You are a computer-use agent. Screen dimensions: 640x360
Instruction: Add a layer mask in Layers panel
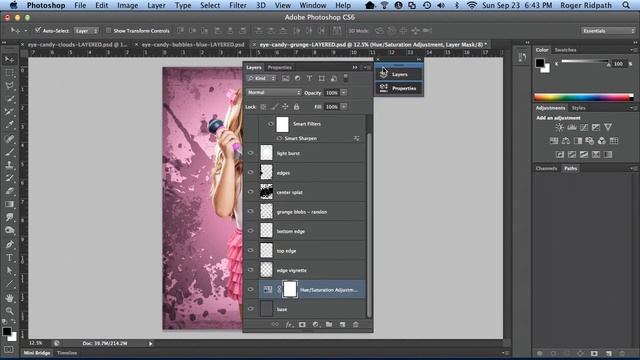click(x=302, y=324)
